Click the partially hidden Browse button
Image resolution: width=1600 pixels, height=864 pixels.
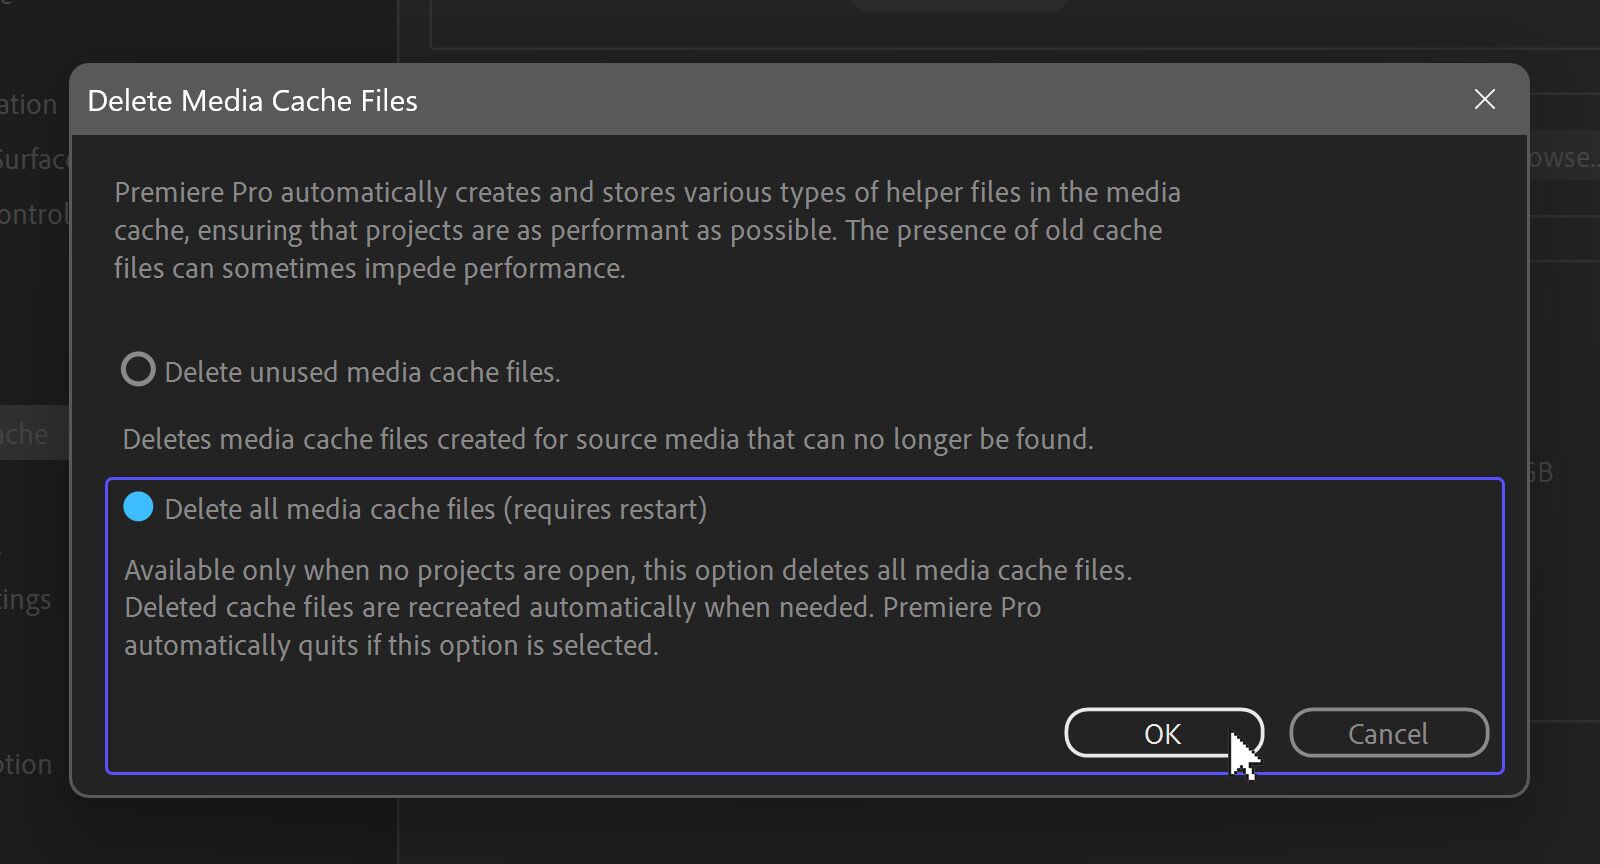(x=1563, y=158)
